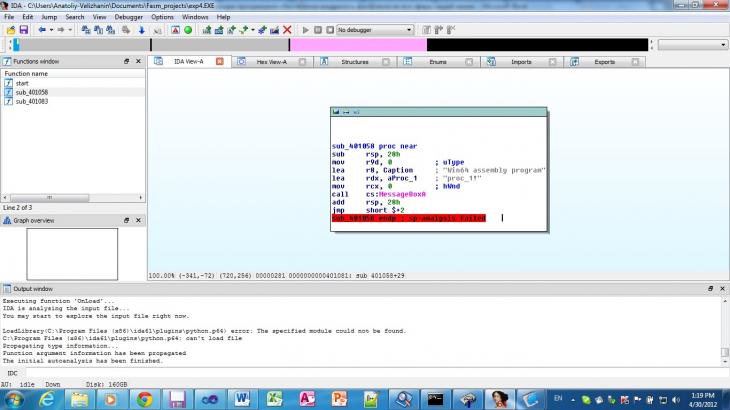Click the red X toolbar icon

pos(287,30)
